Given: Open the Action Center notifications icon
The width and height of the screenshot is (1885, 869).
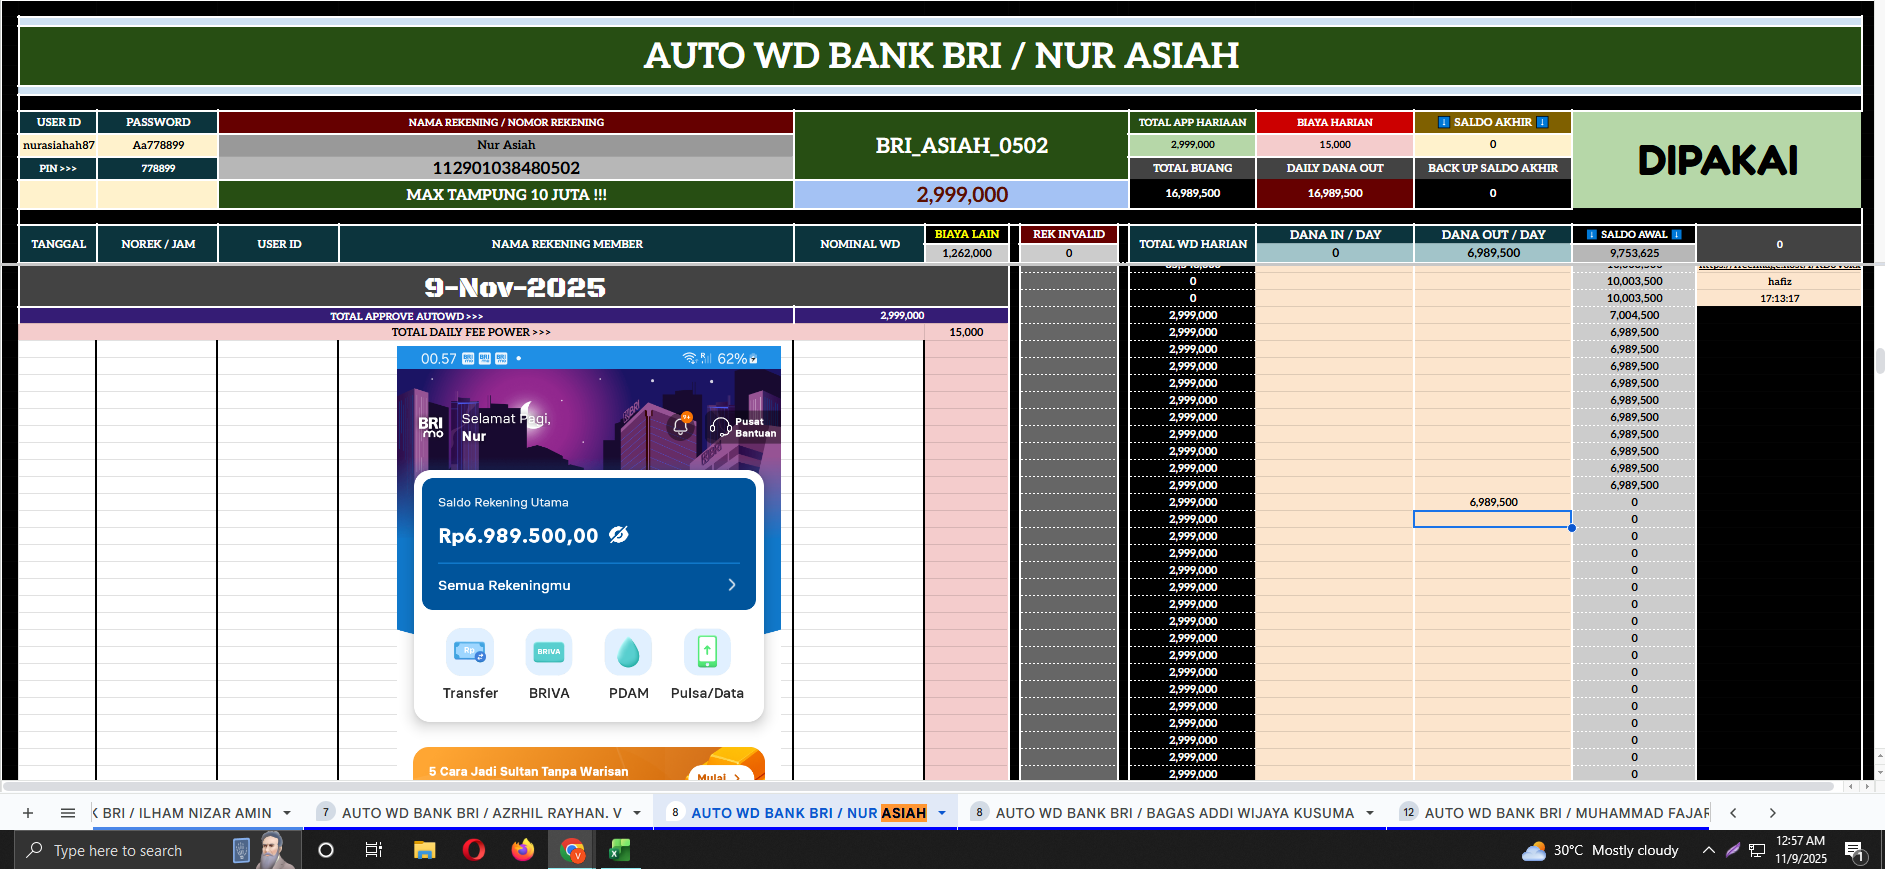Looking at the screenshot, I should (x=1854, y=851).
